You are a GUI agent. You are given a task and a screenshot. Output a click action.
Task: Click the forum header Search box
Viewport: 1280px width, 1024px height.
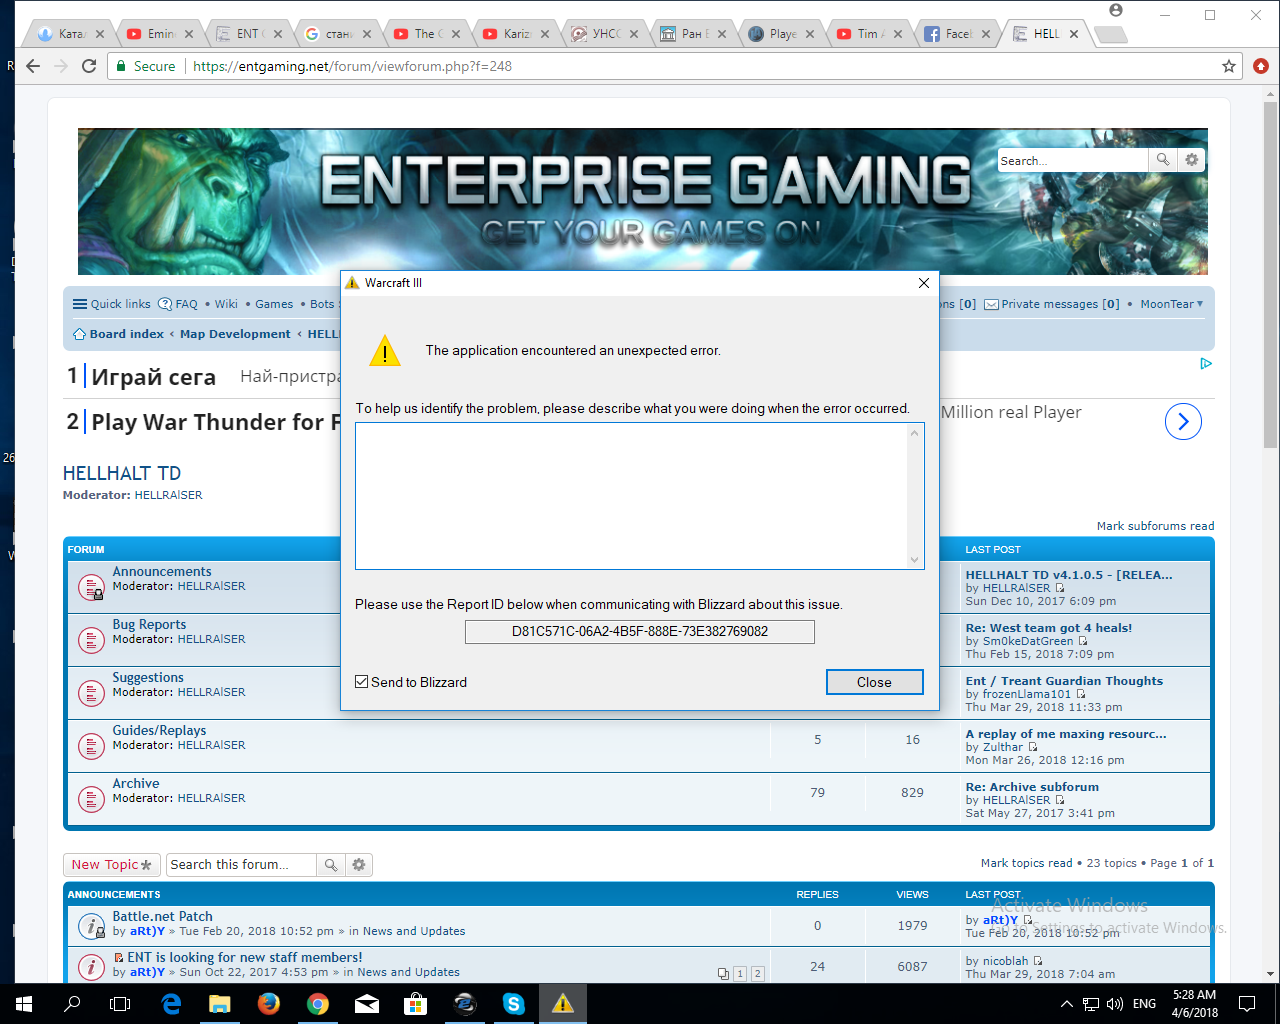1072,160
